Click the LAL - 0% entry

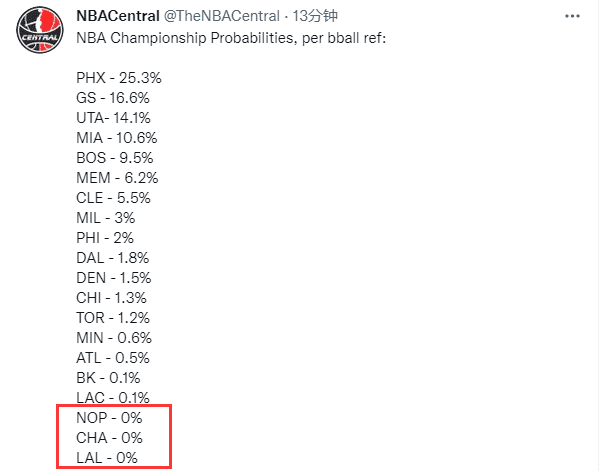click(107, 458)
